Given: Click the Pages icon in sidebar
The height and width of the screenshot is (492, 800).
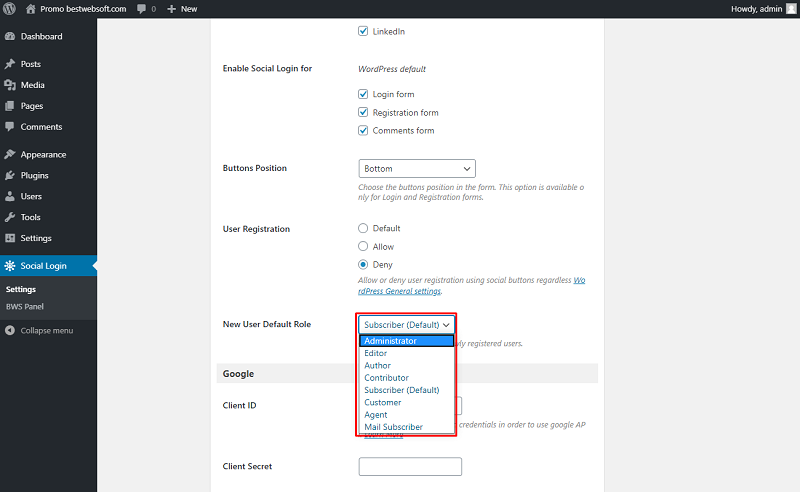Looking at the screenshot, I should [10, 106].
